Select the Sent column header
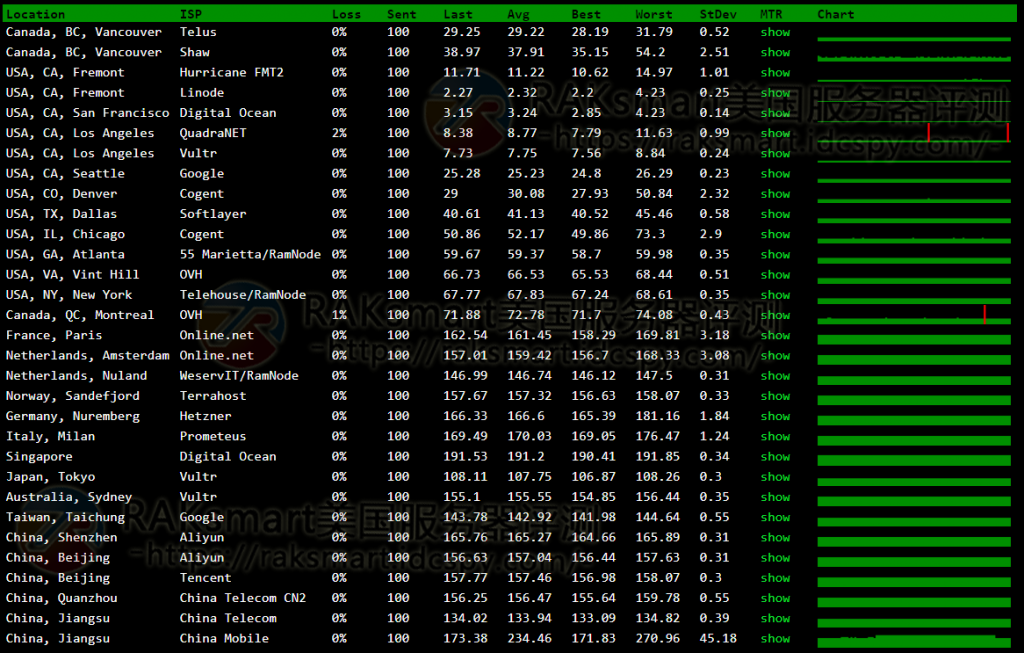The width and height of the screenshot is (1024, 653). coord(402,14)
